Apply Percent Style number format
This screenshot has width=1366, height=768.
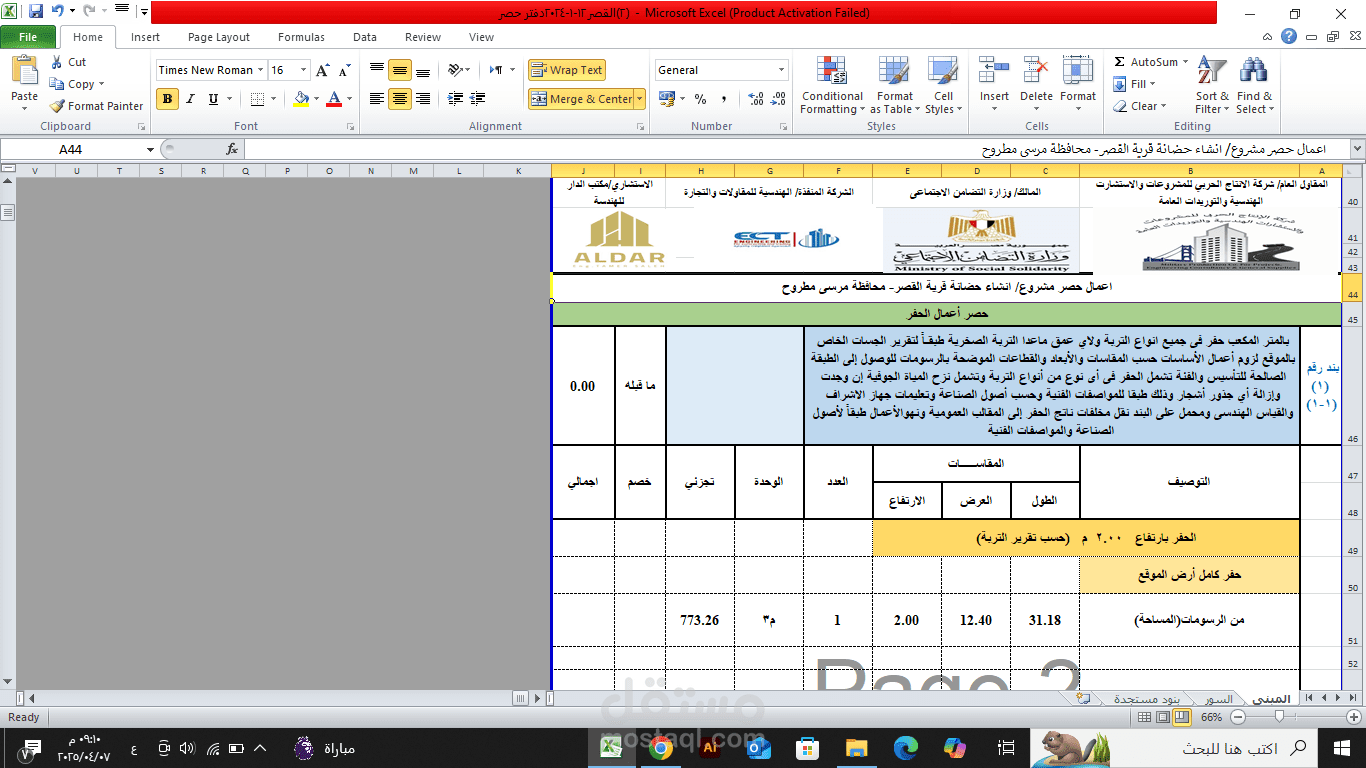point(700,99)
